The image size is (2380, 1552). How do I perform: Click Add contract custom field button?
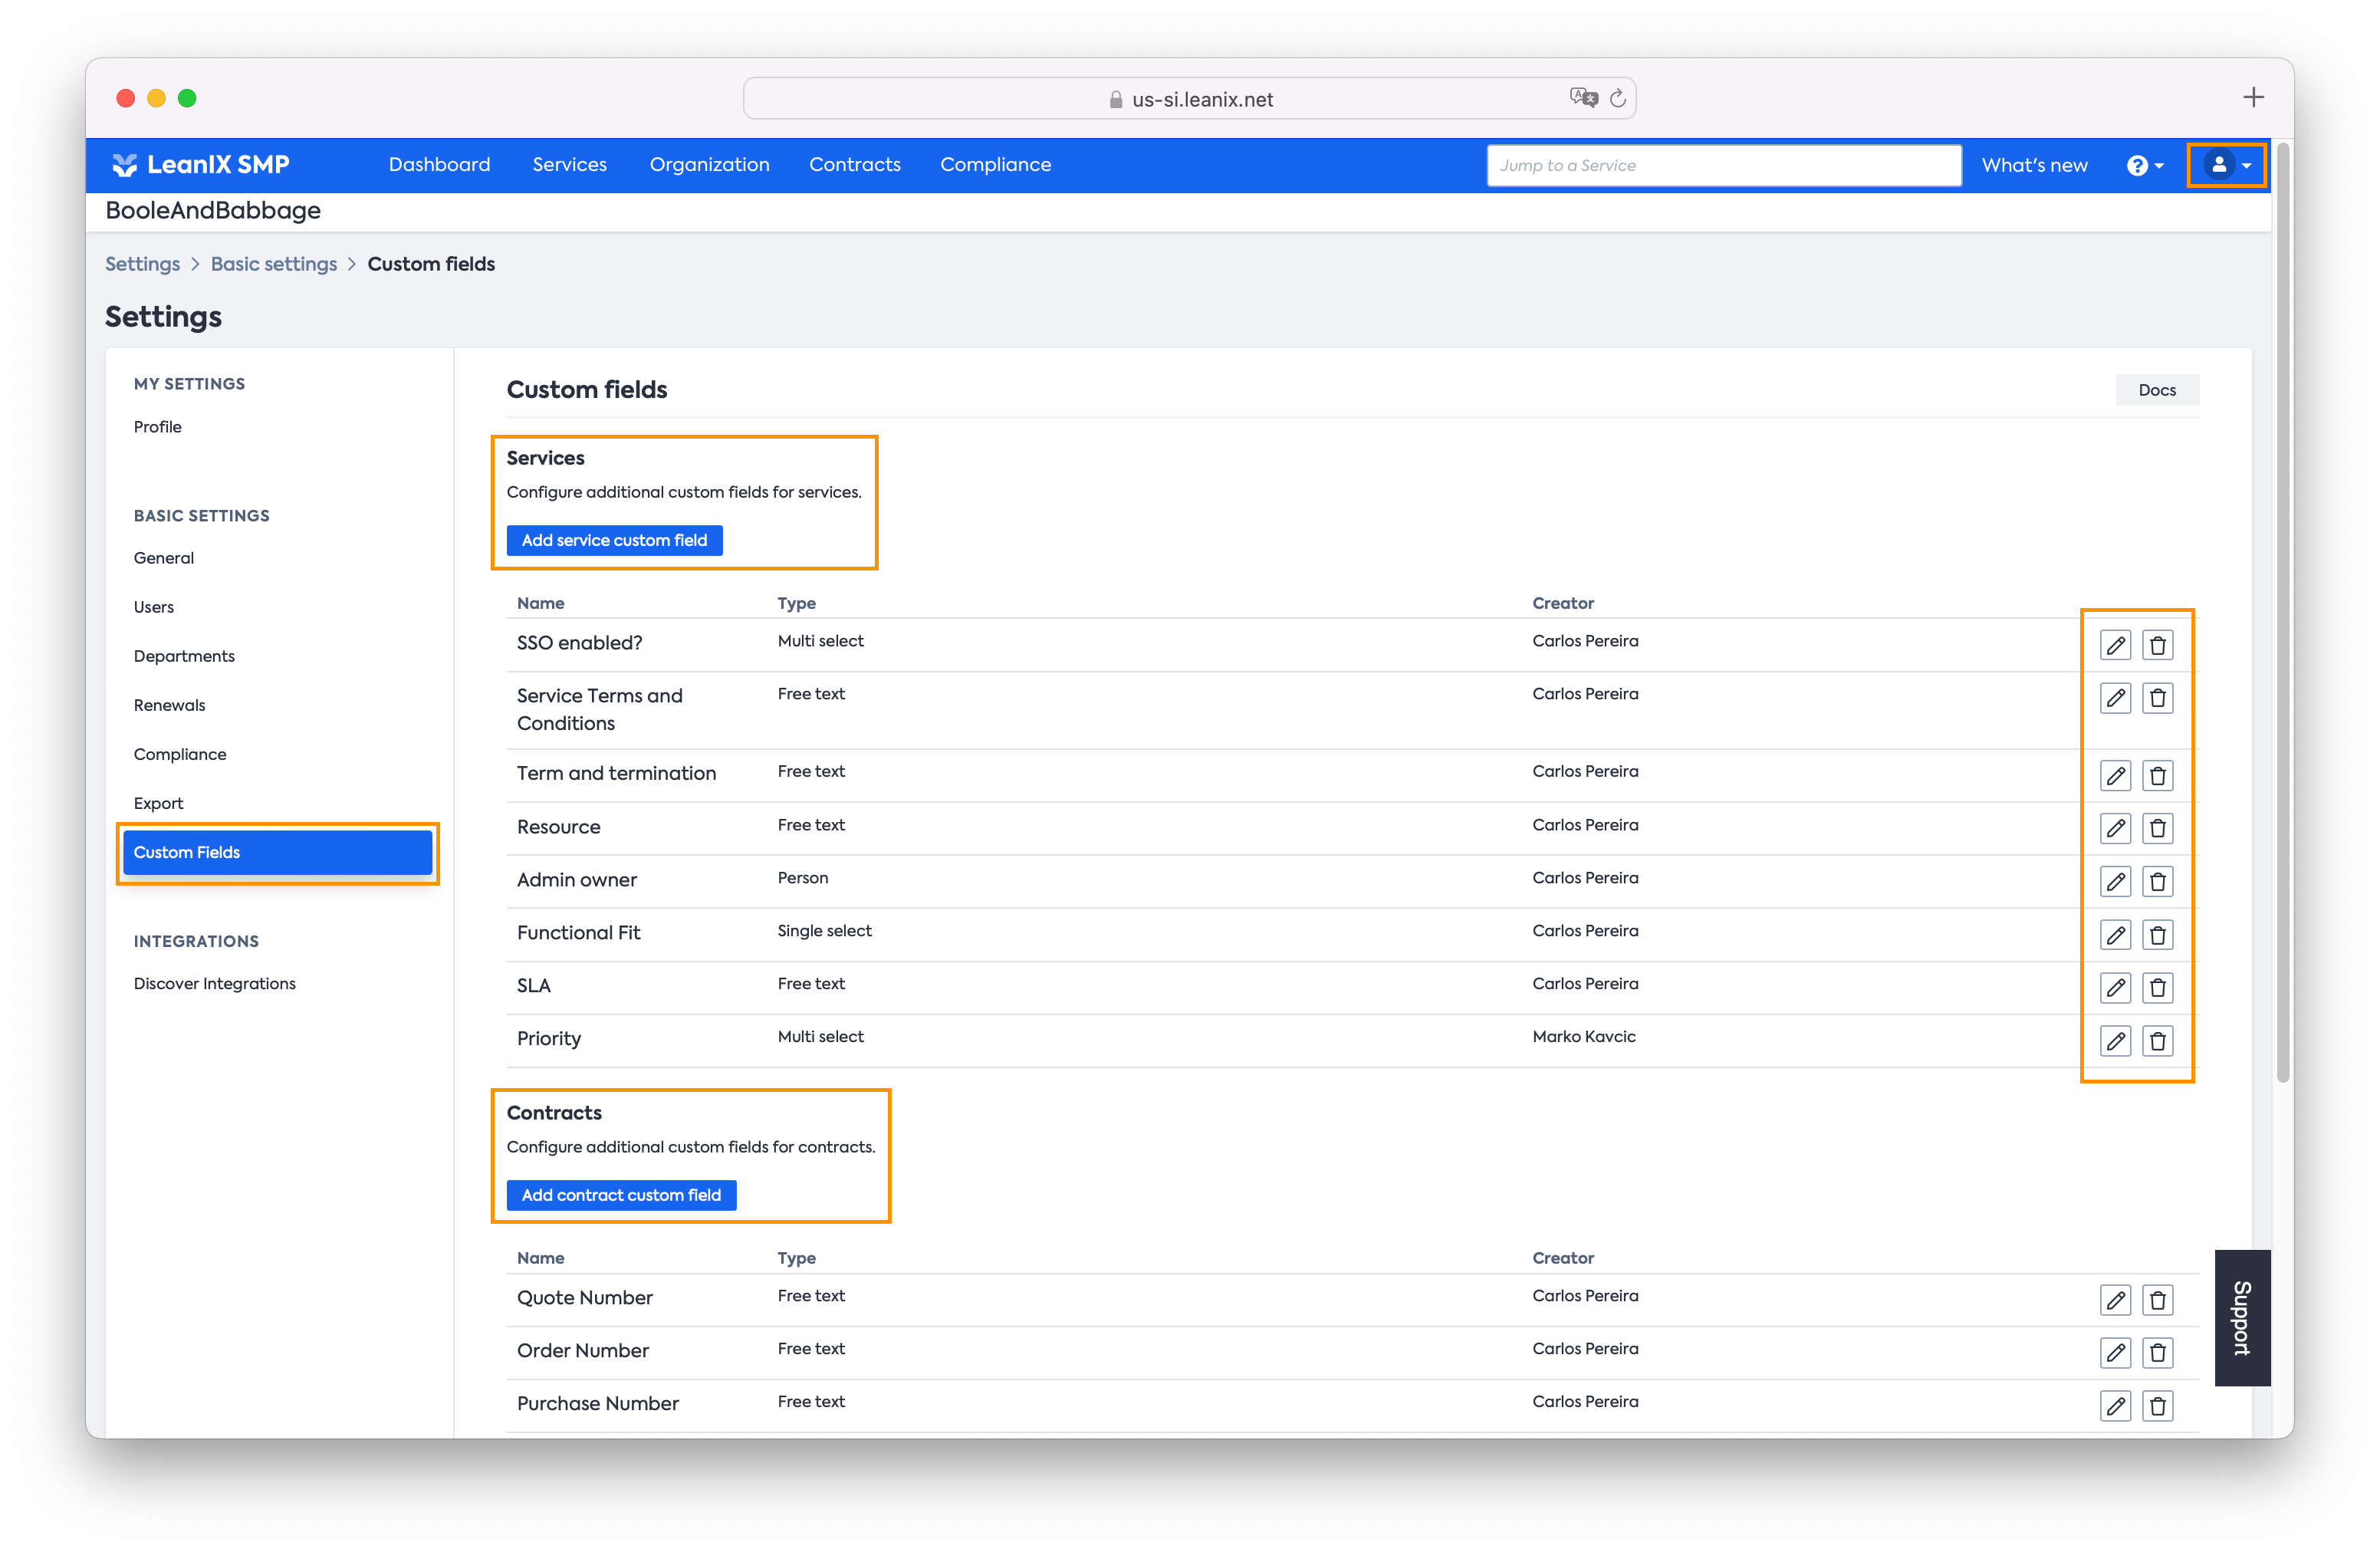point(621,1195)
